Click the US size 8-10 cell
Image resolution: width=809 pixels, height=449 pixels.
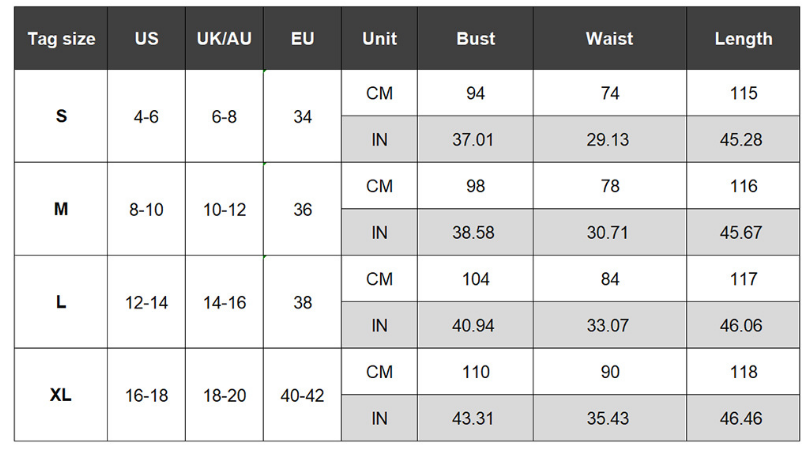146,210
